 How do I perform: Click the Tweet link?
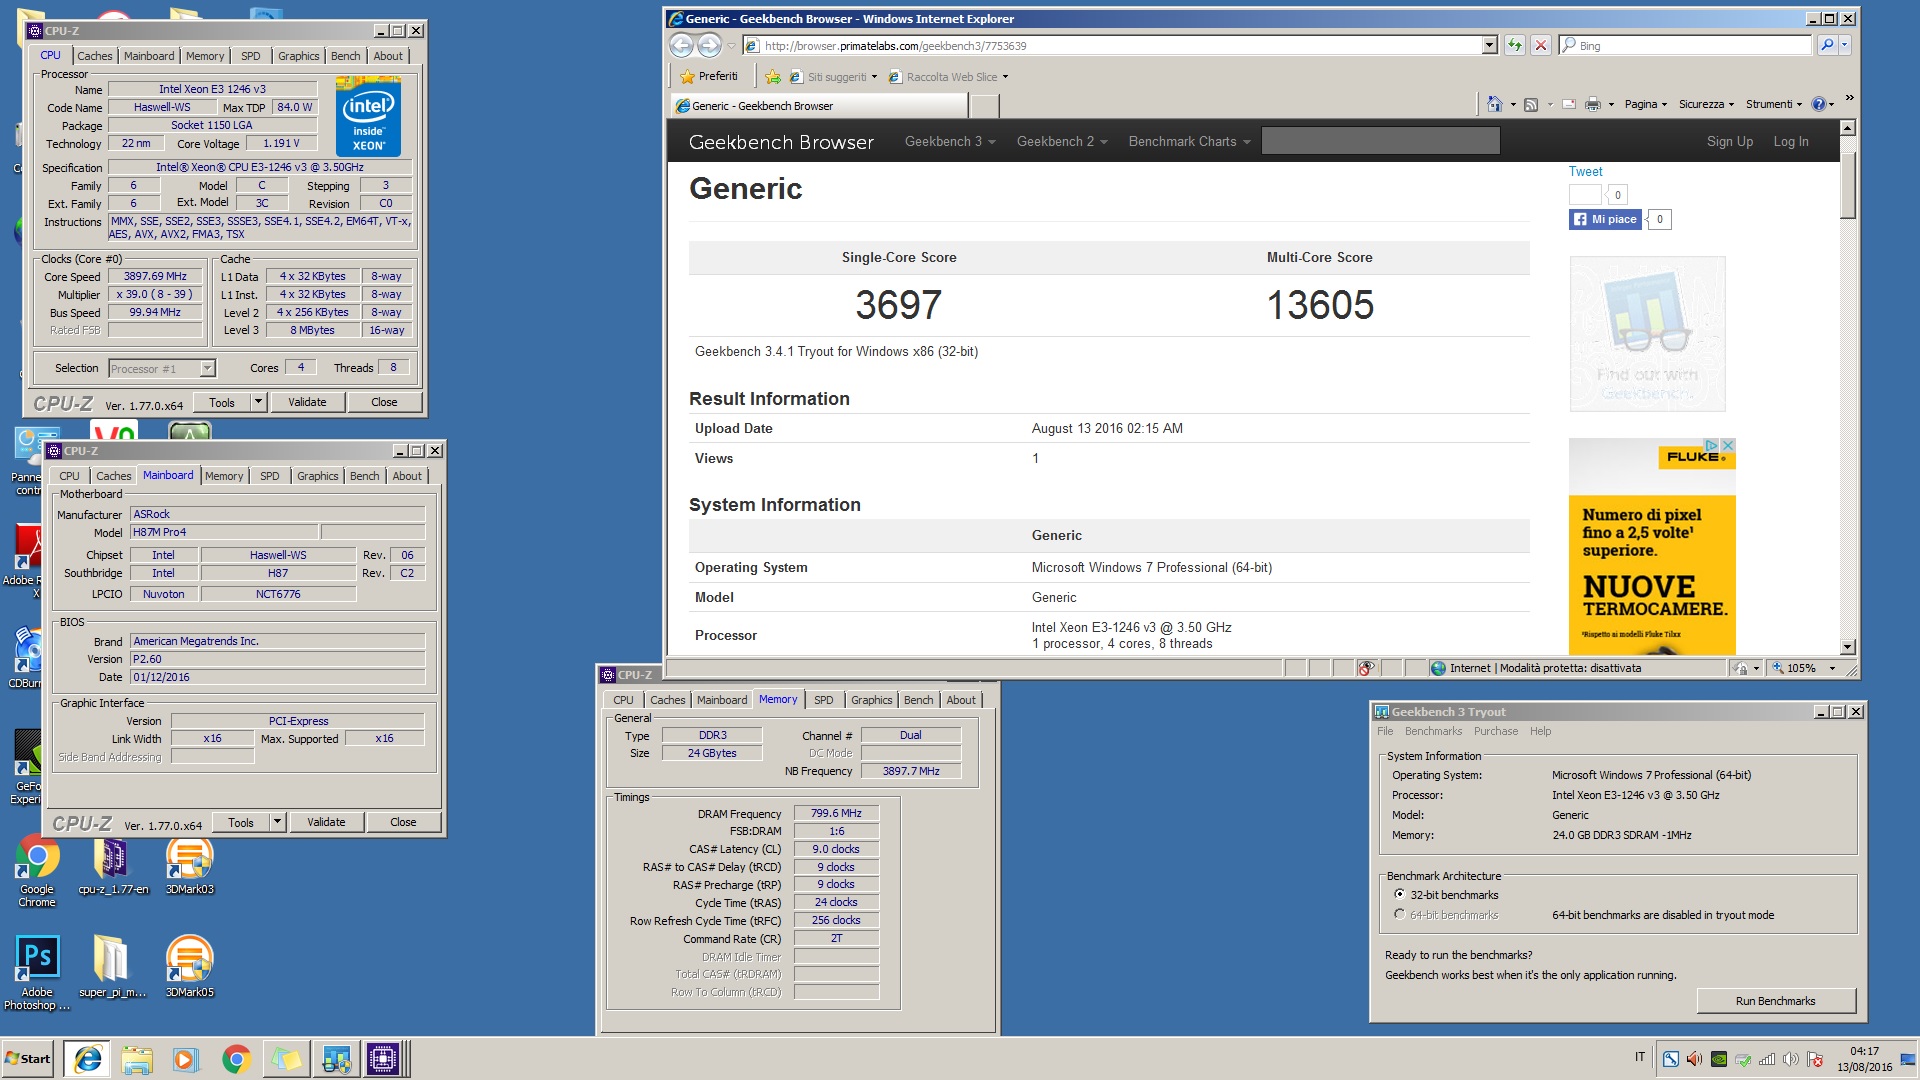tap(1585, 172)
